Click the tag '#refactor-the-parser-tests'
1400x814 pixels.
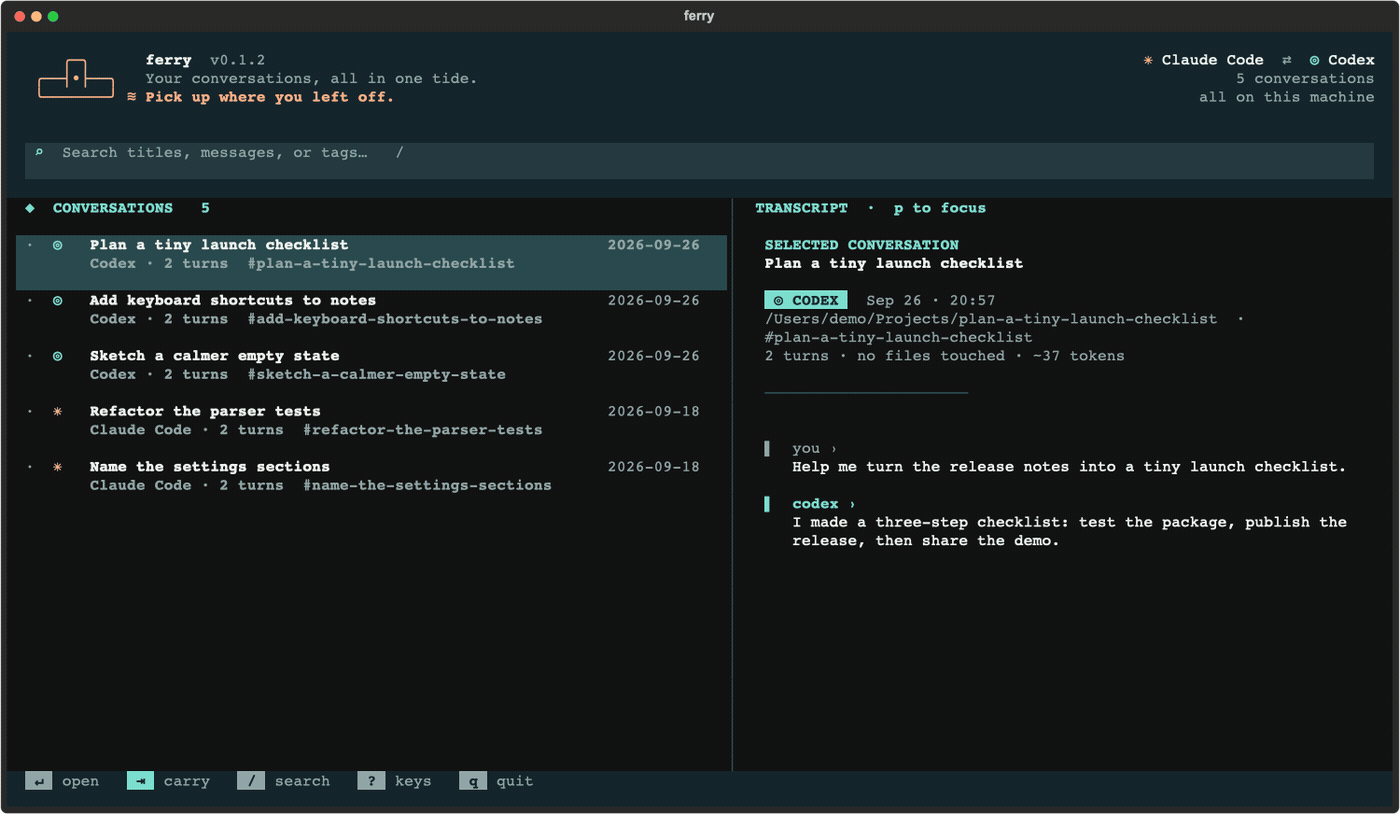423,430
